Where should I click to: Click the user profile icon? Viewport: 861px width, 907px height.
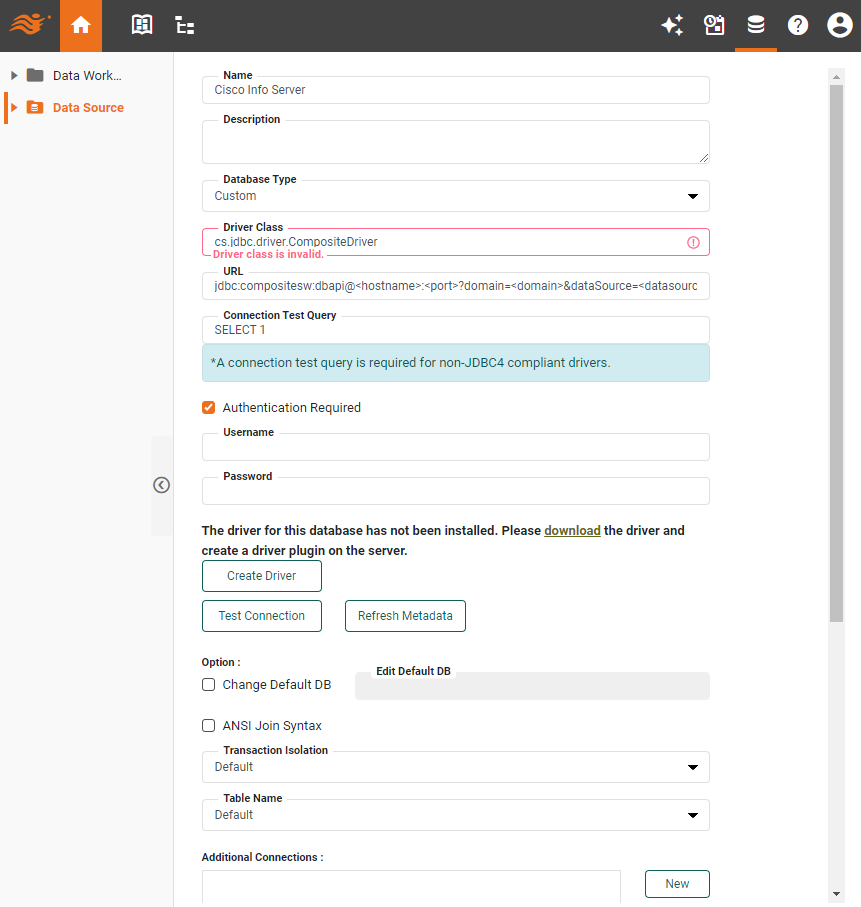click(839, 25)
